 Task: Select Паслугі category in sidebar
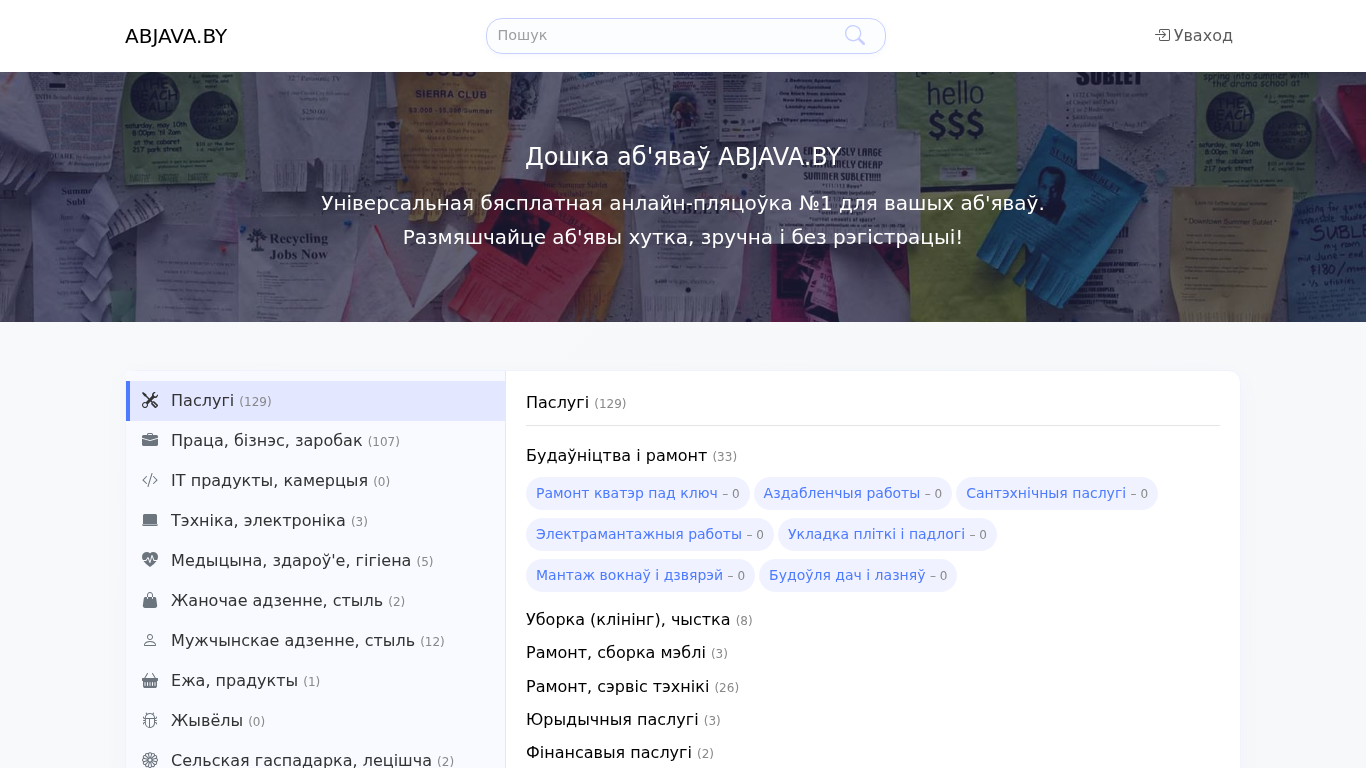pos(315,401)
